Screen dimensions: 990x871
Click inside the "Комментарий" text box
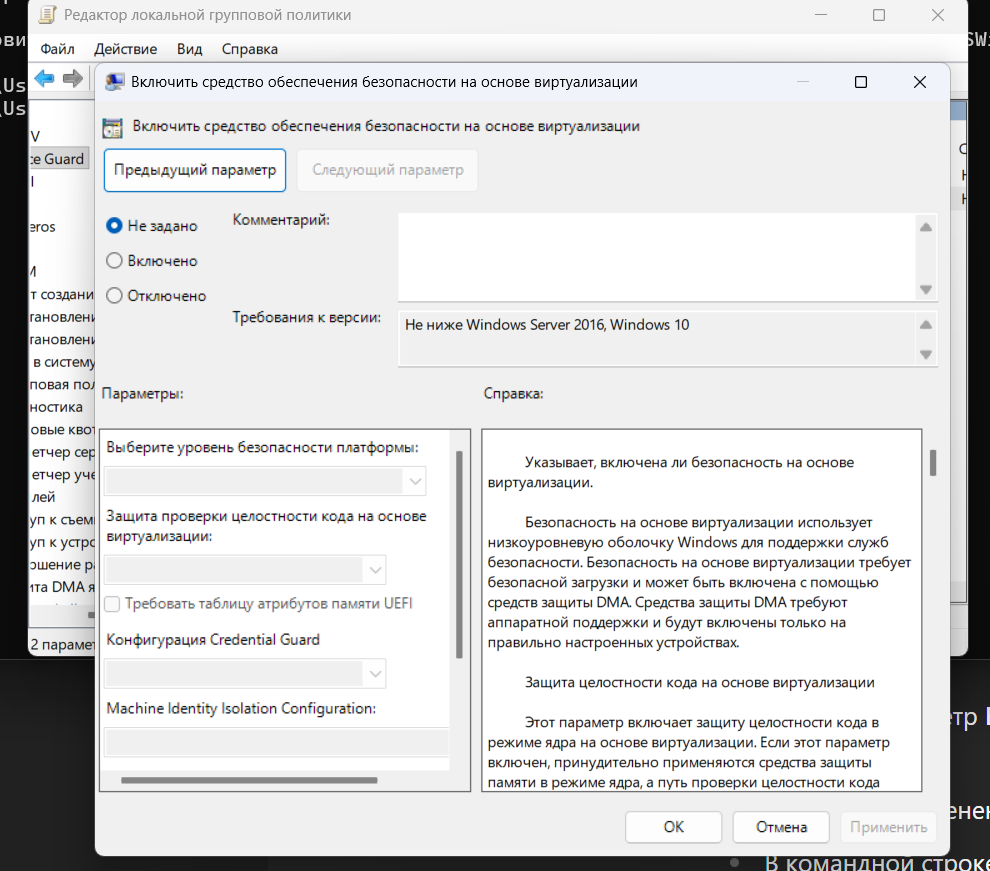coord(657,257)
